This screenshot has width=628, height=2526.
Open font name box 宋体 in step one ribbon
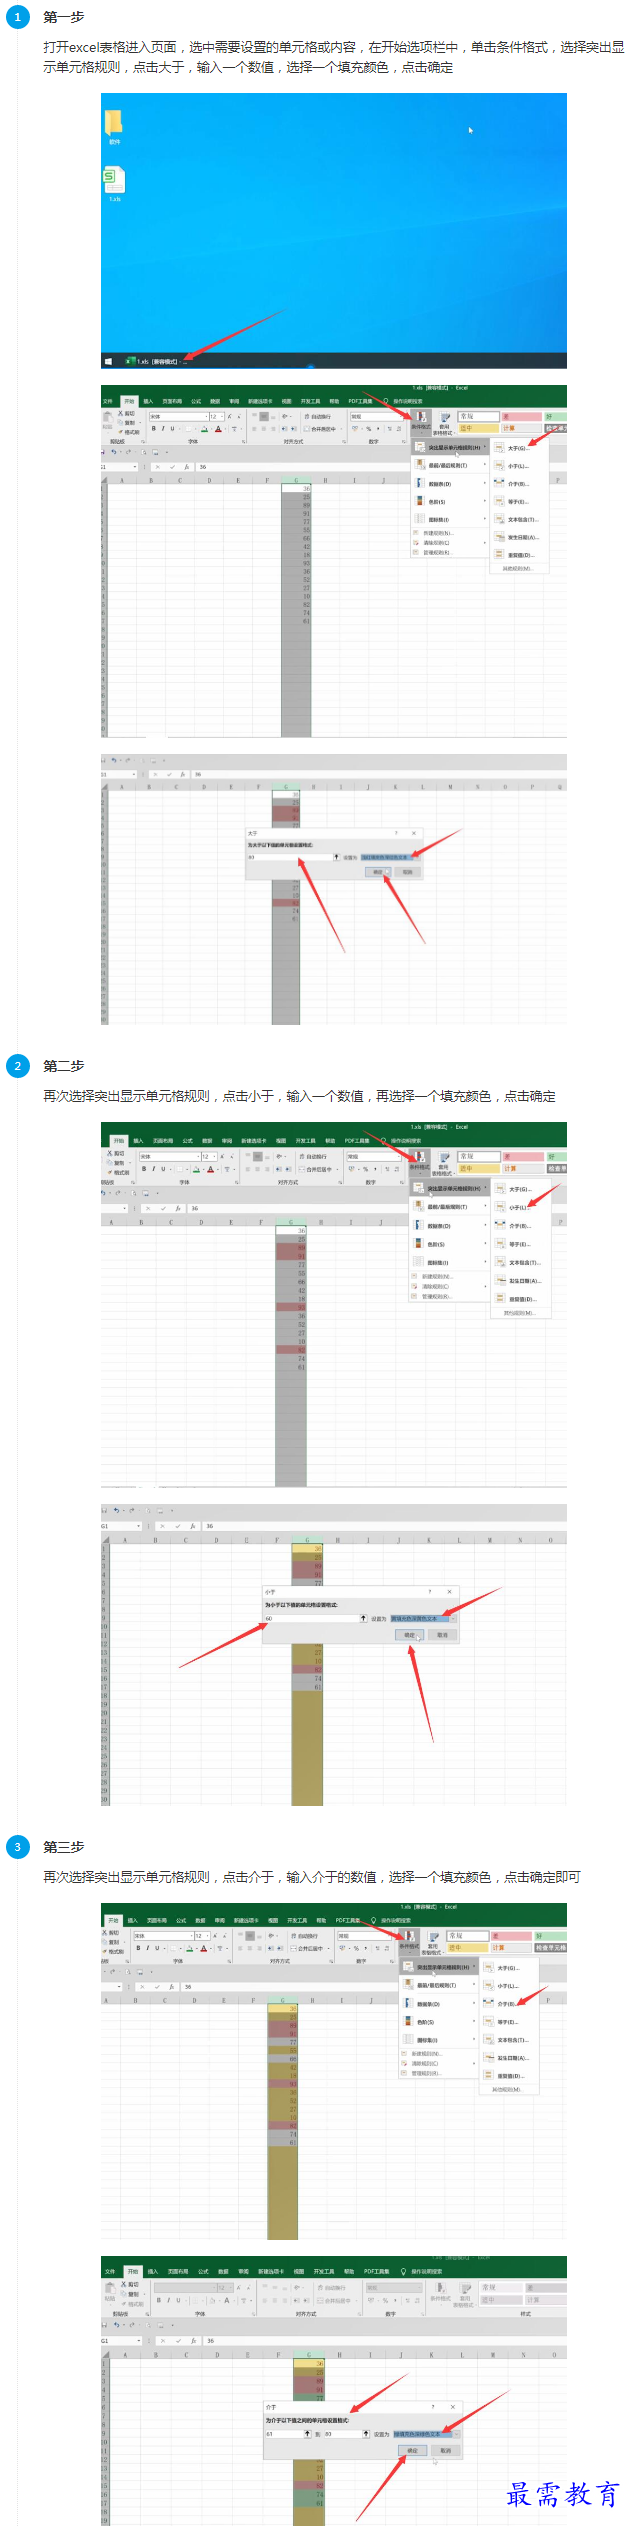click(177, 416)
